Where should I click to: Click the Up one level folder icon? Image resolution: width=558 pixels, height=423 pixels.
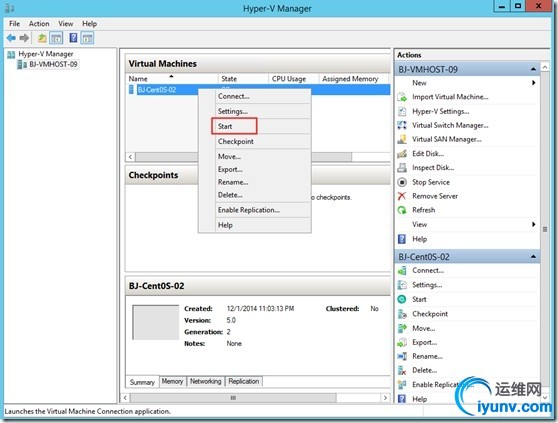pos(42,38)
